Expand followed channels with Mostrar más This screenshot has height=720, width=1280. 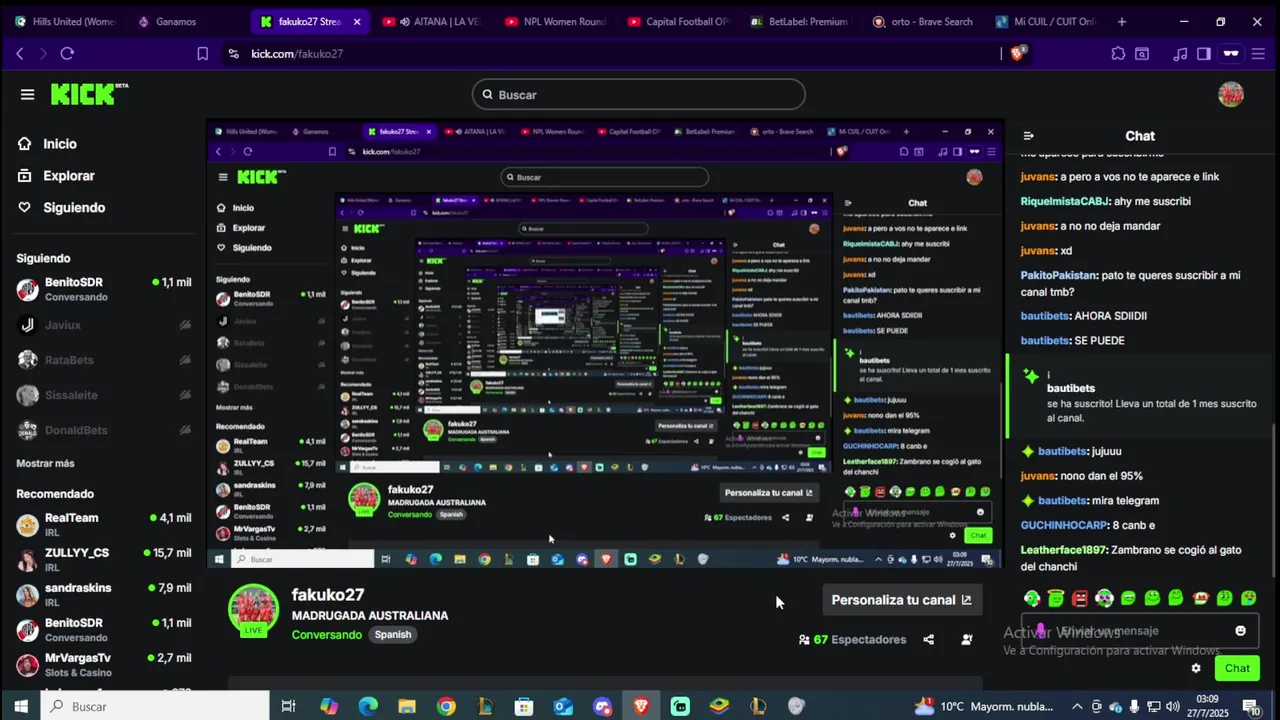[45, 463]
